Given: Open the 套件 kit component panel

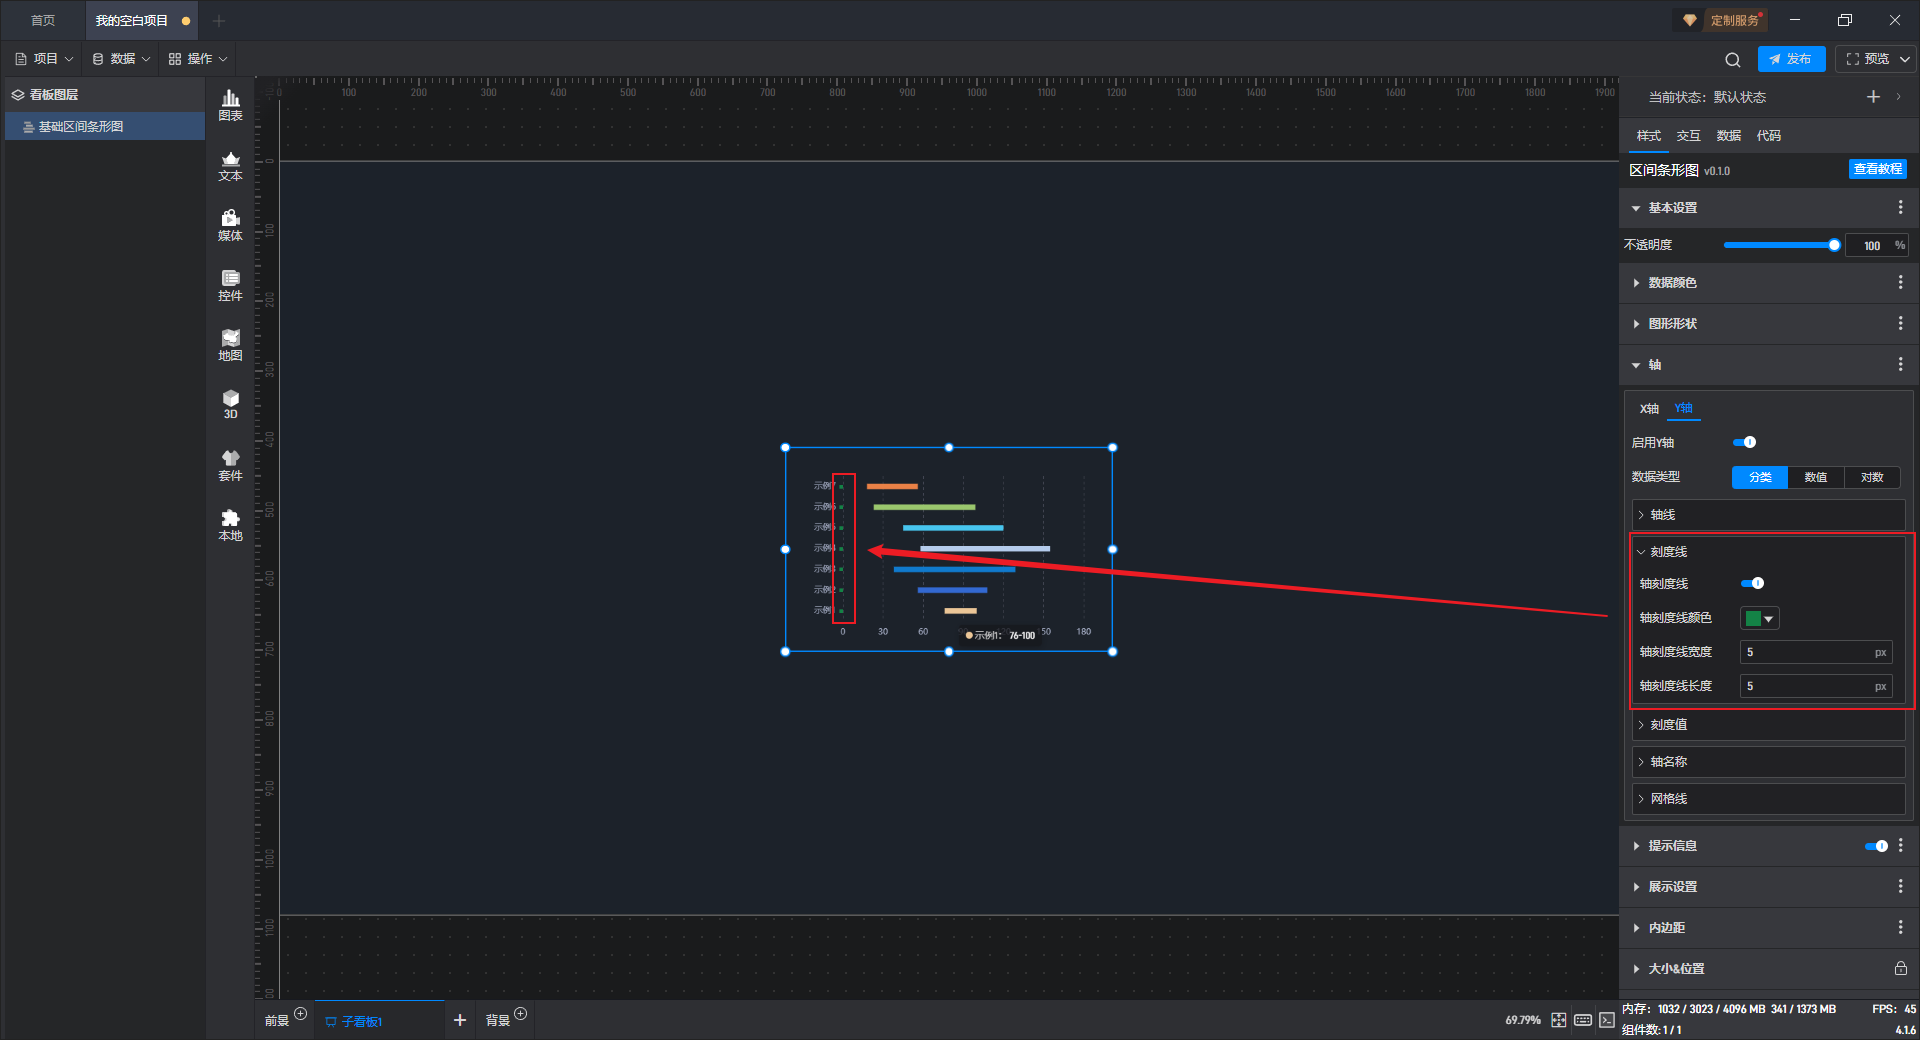Looking at the screenshot, I should click(230, 465).
